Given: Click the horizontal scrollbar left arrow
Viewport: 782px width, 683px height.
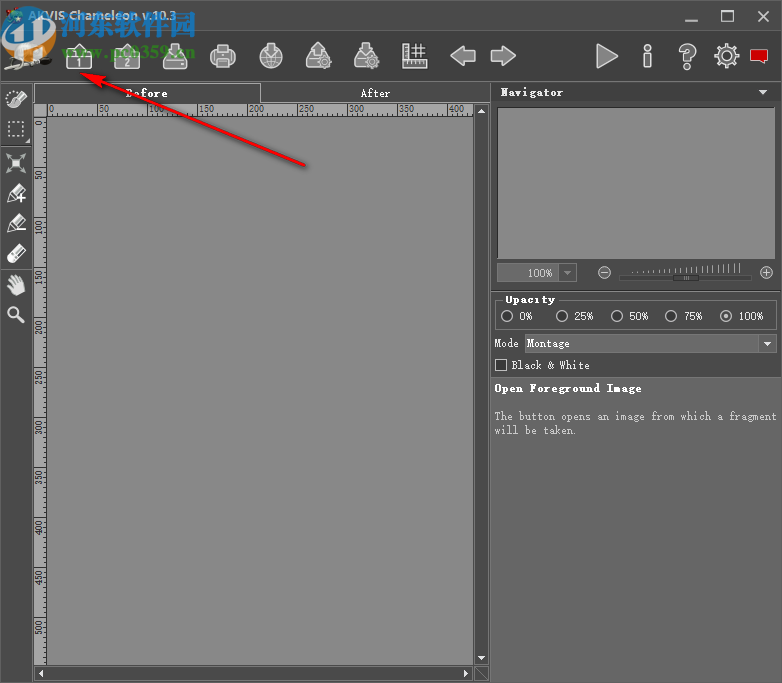Looking at the screenshot, I should point(41,674).
